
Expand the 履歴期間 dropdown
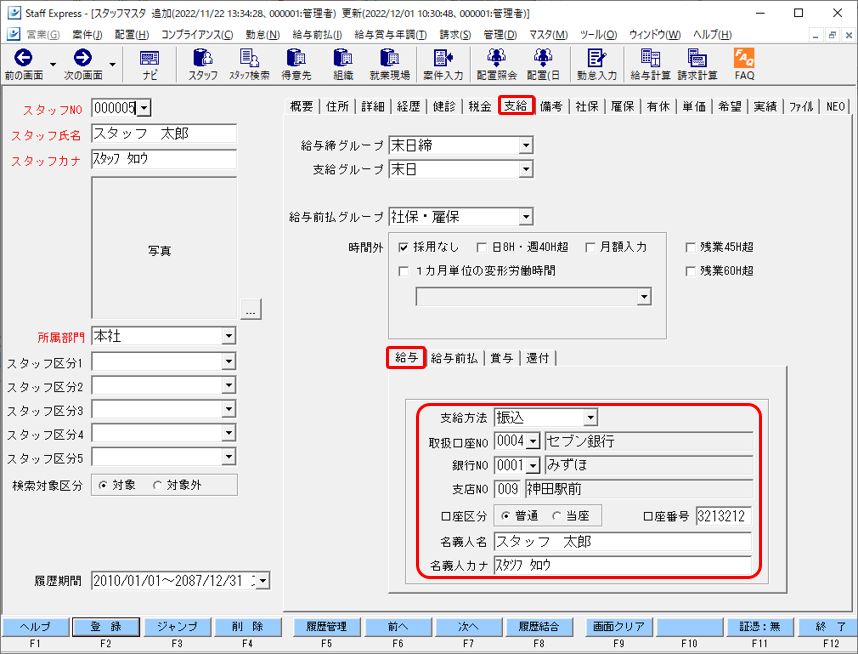[263, 581]
